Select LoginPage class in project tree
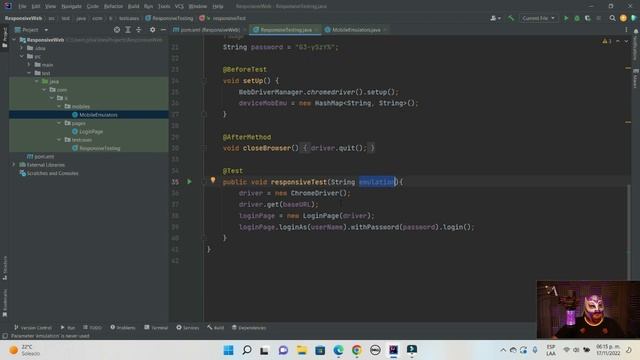The height and width of the screenshot is (360, 640). (x=91, y=131)
